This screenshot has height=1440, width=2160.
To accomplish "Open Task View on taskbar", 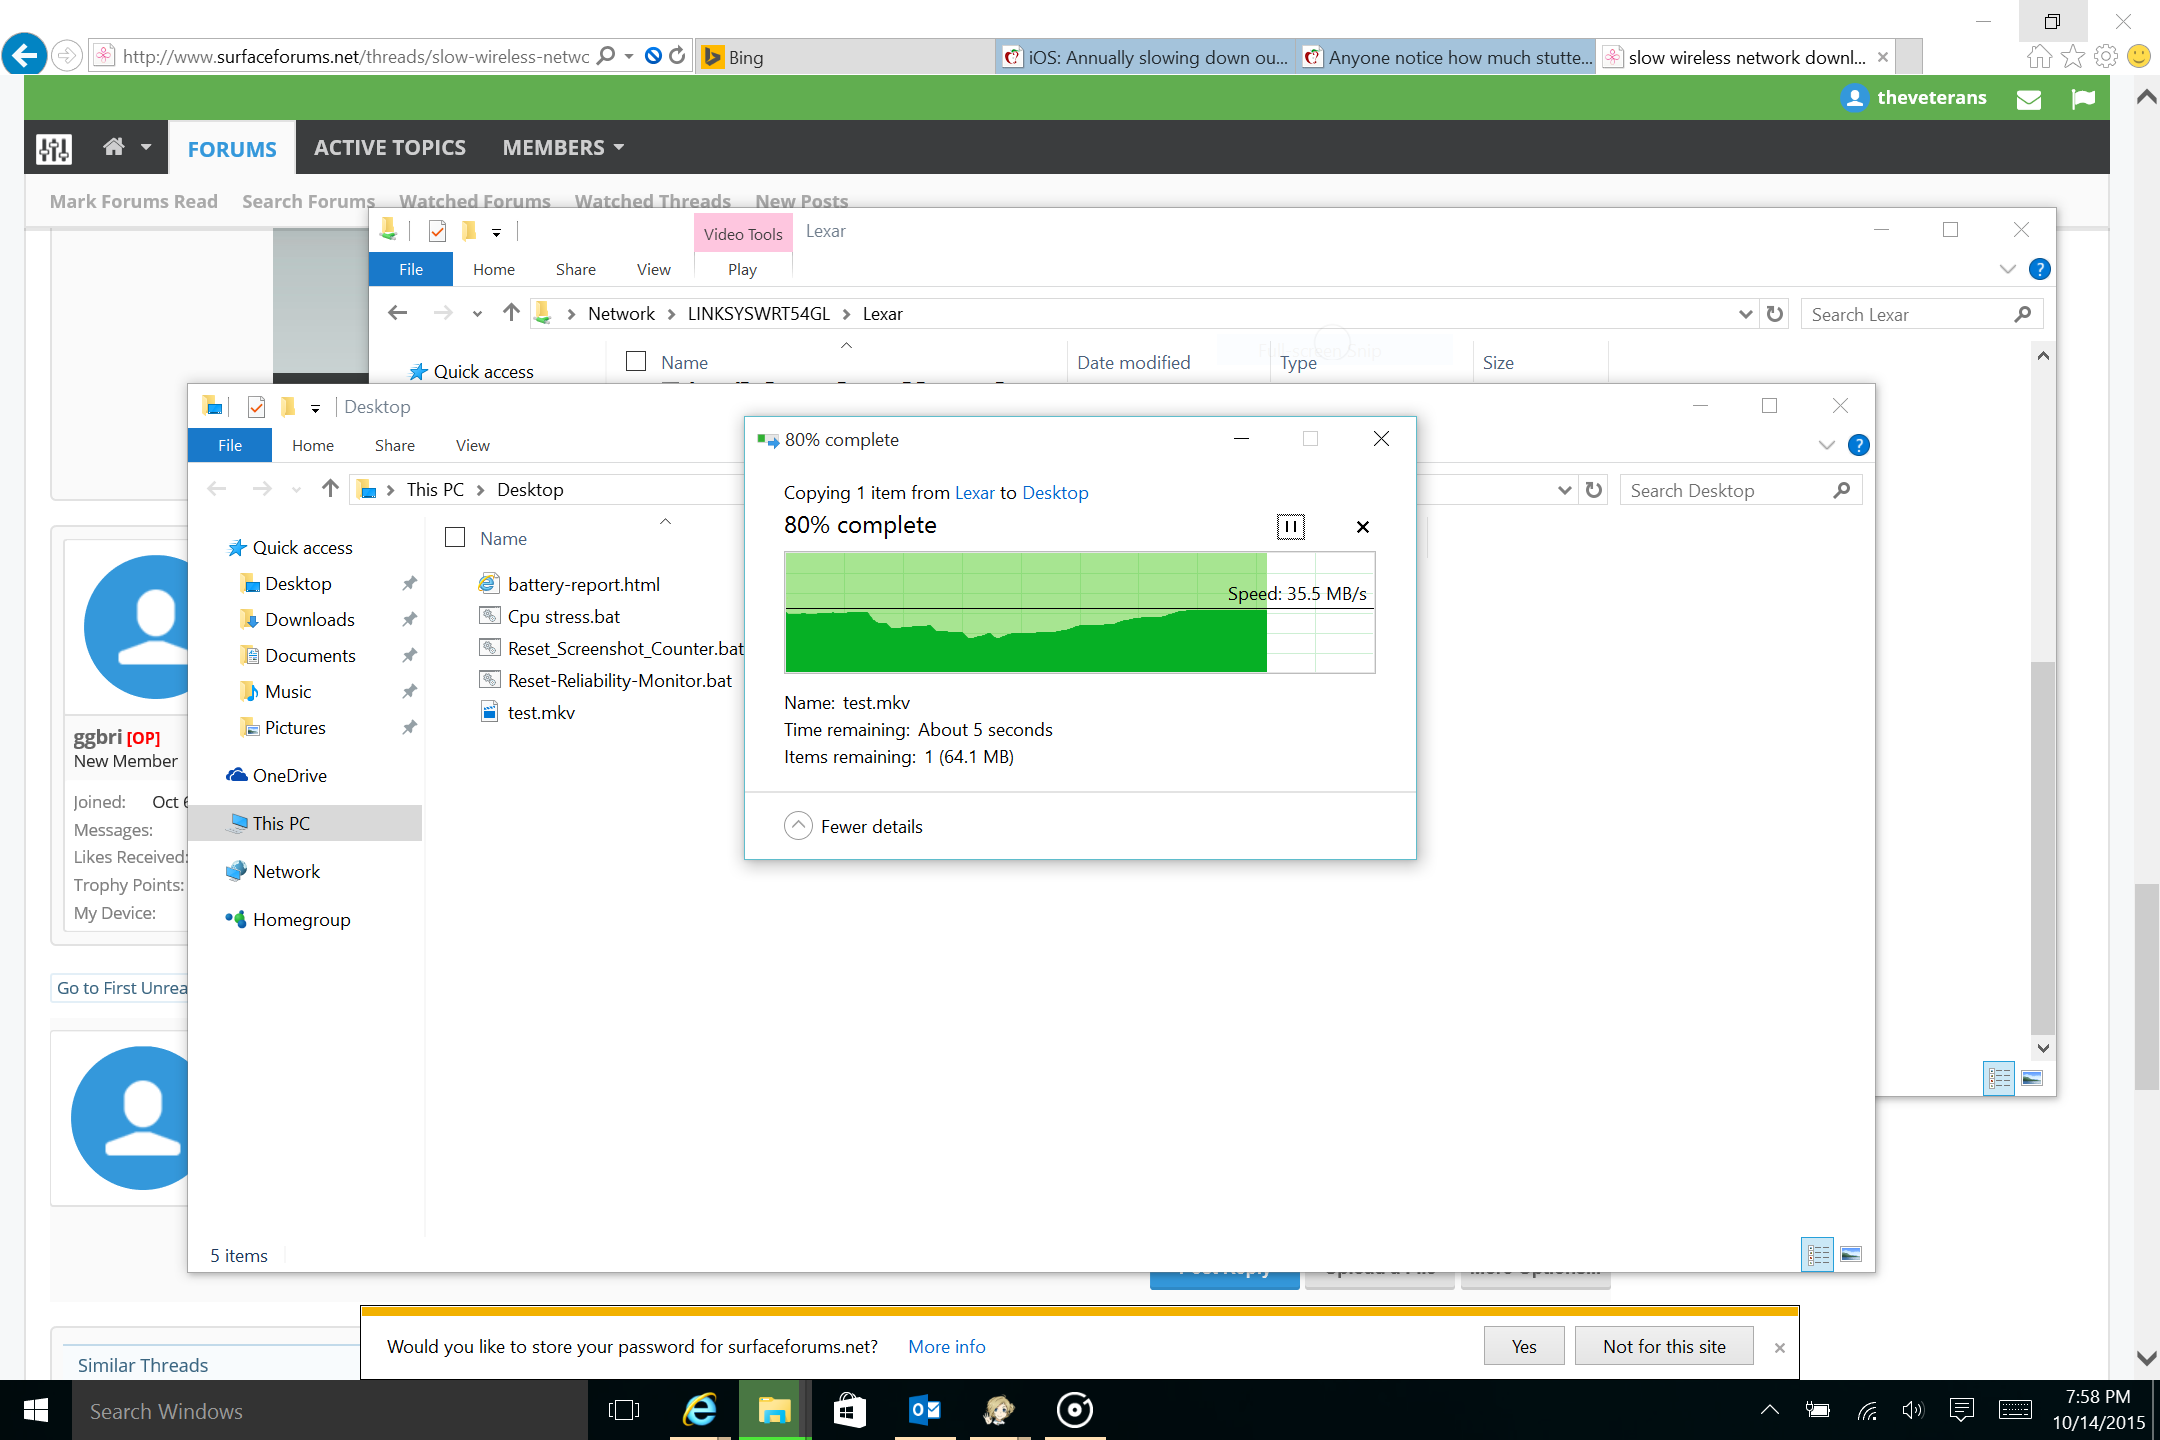I will pos(623,1410).
